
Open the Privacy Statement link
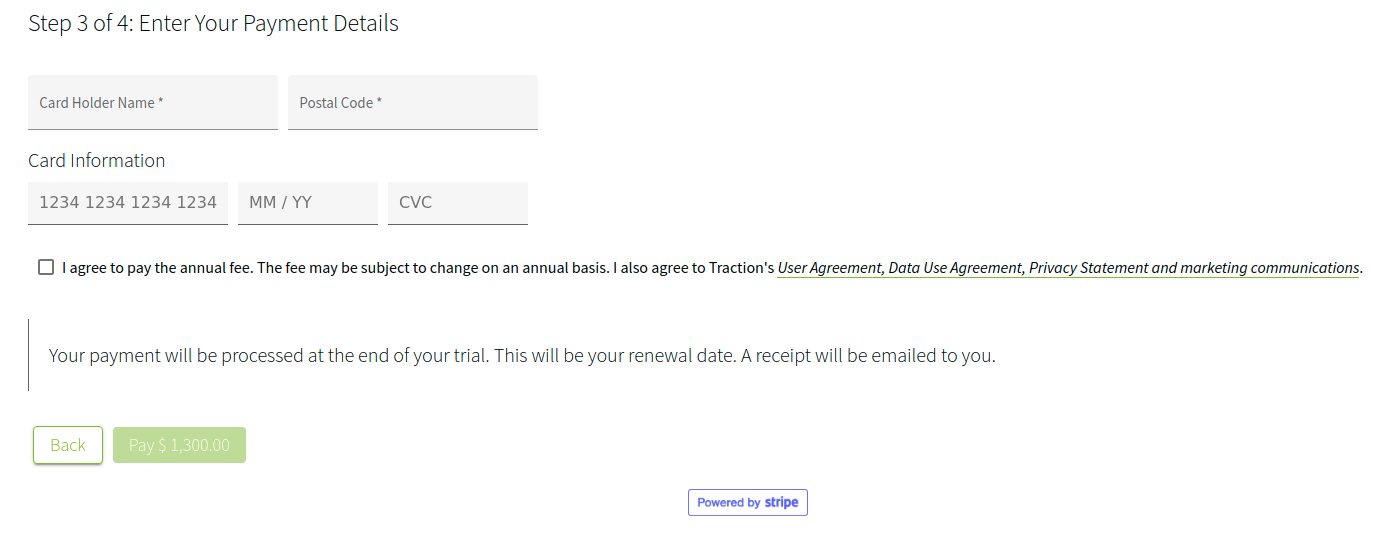[1088, 268]
